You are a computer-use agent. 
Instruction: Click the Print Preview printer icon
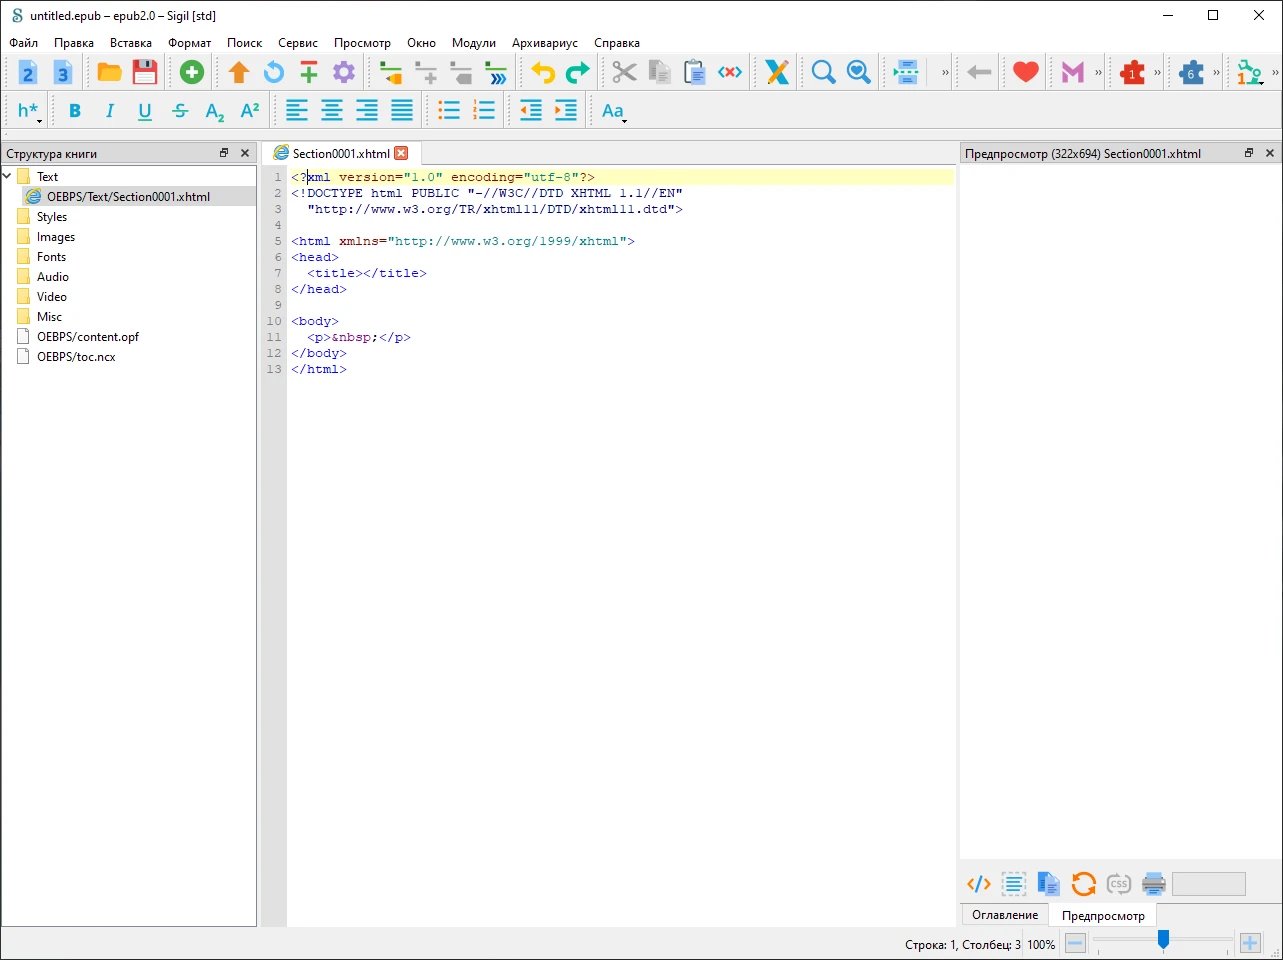point(1154,884)
